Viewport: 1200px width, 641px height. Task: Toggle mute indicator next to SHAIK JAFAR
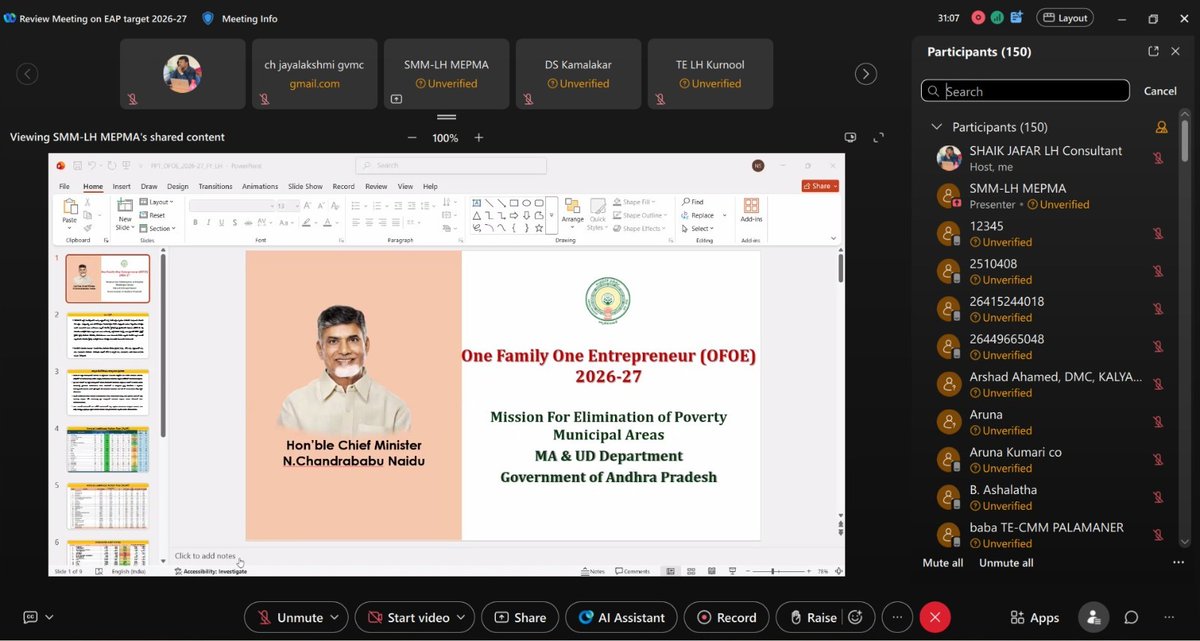pyautogui.click(x=1157, y=157)
